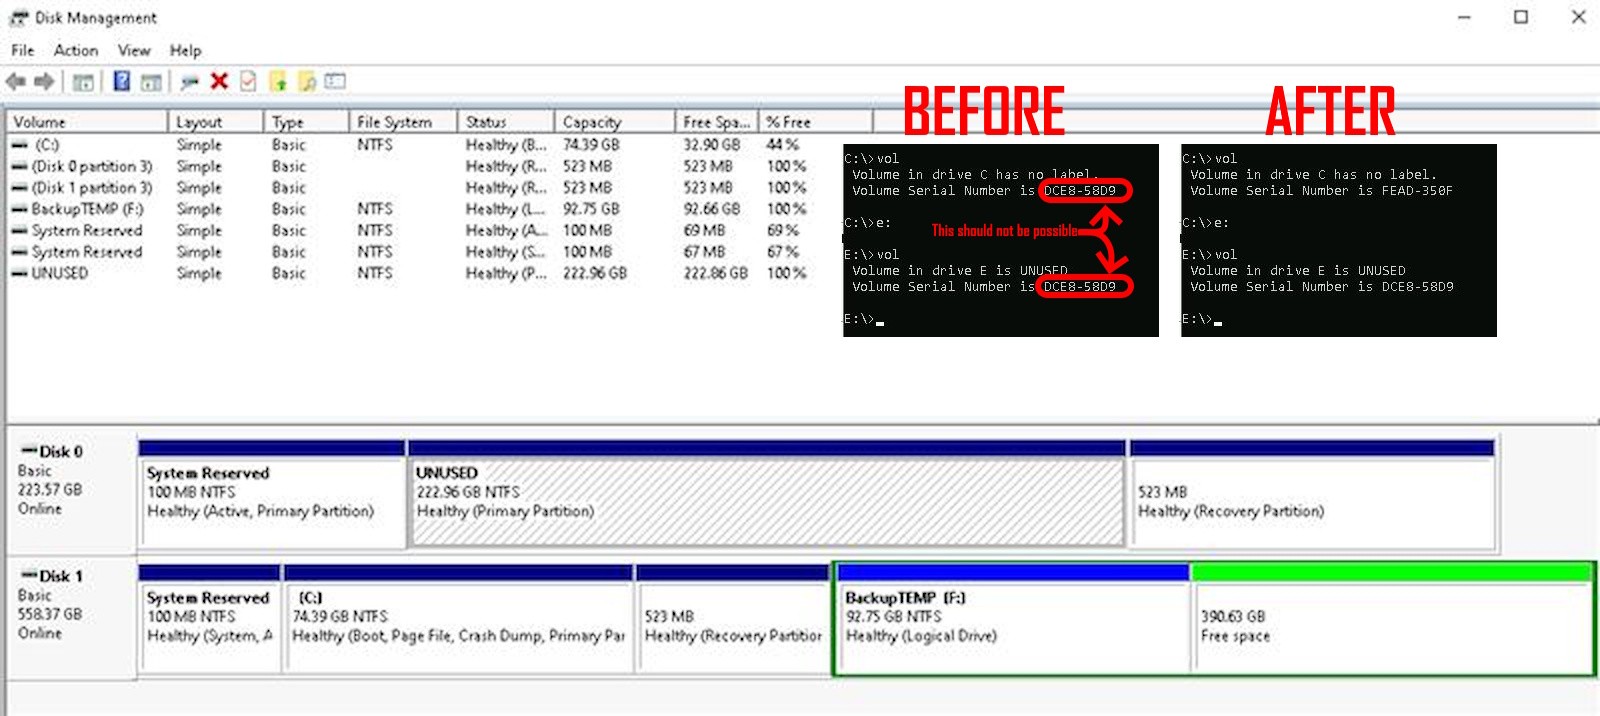The width and height of the screenshot is (1600, 716).
Task: Open the File menu
Action: pyautogui.click(x=22, y=50)
